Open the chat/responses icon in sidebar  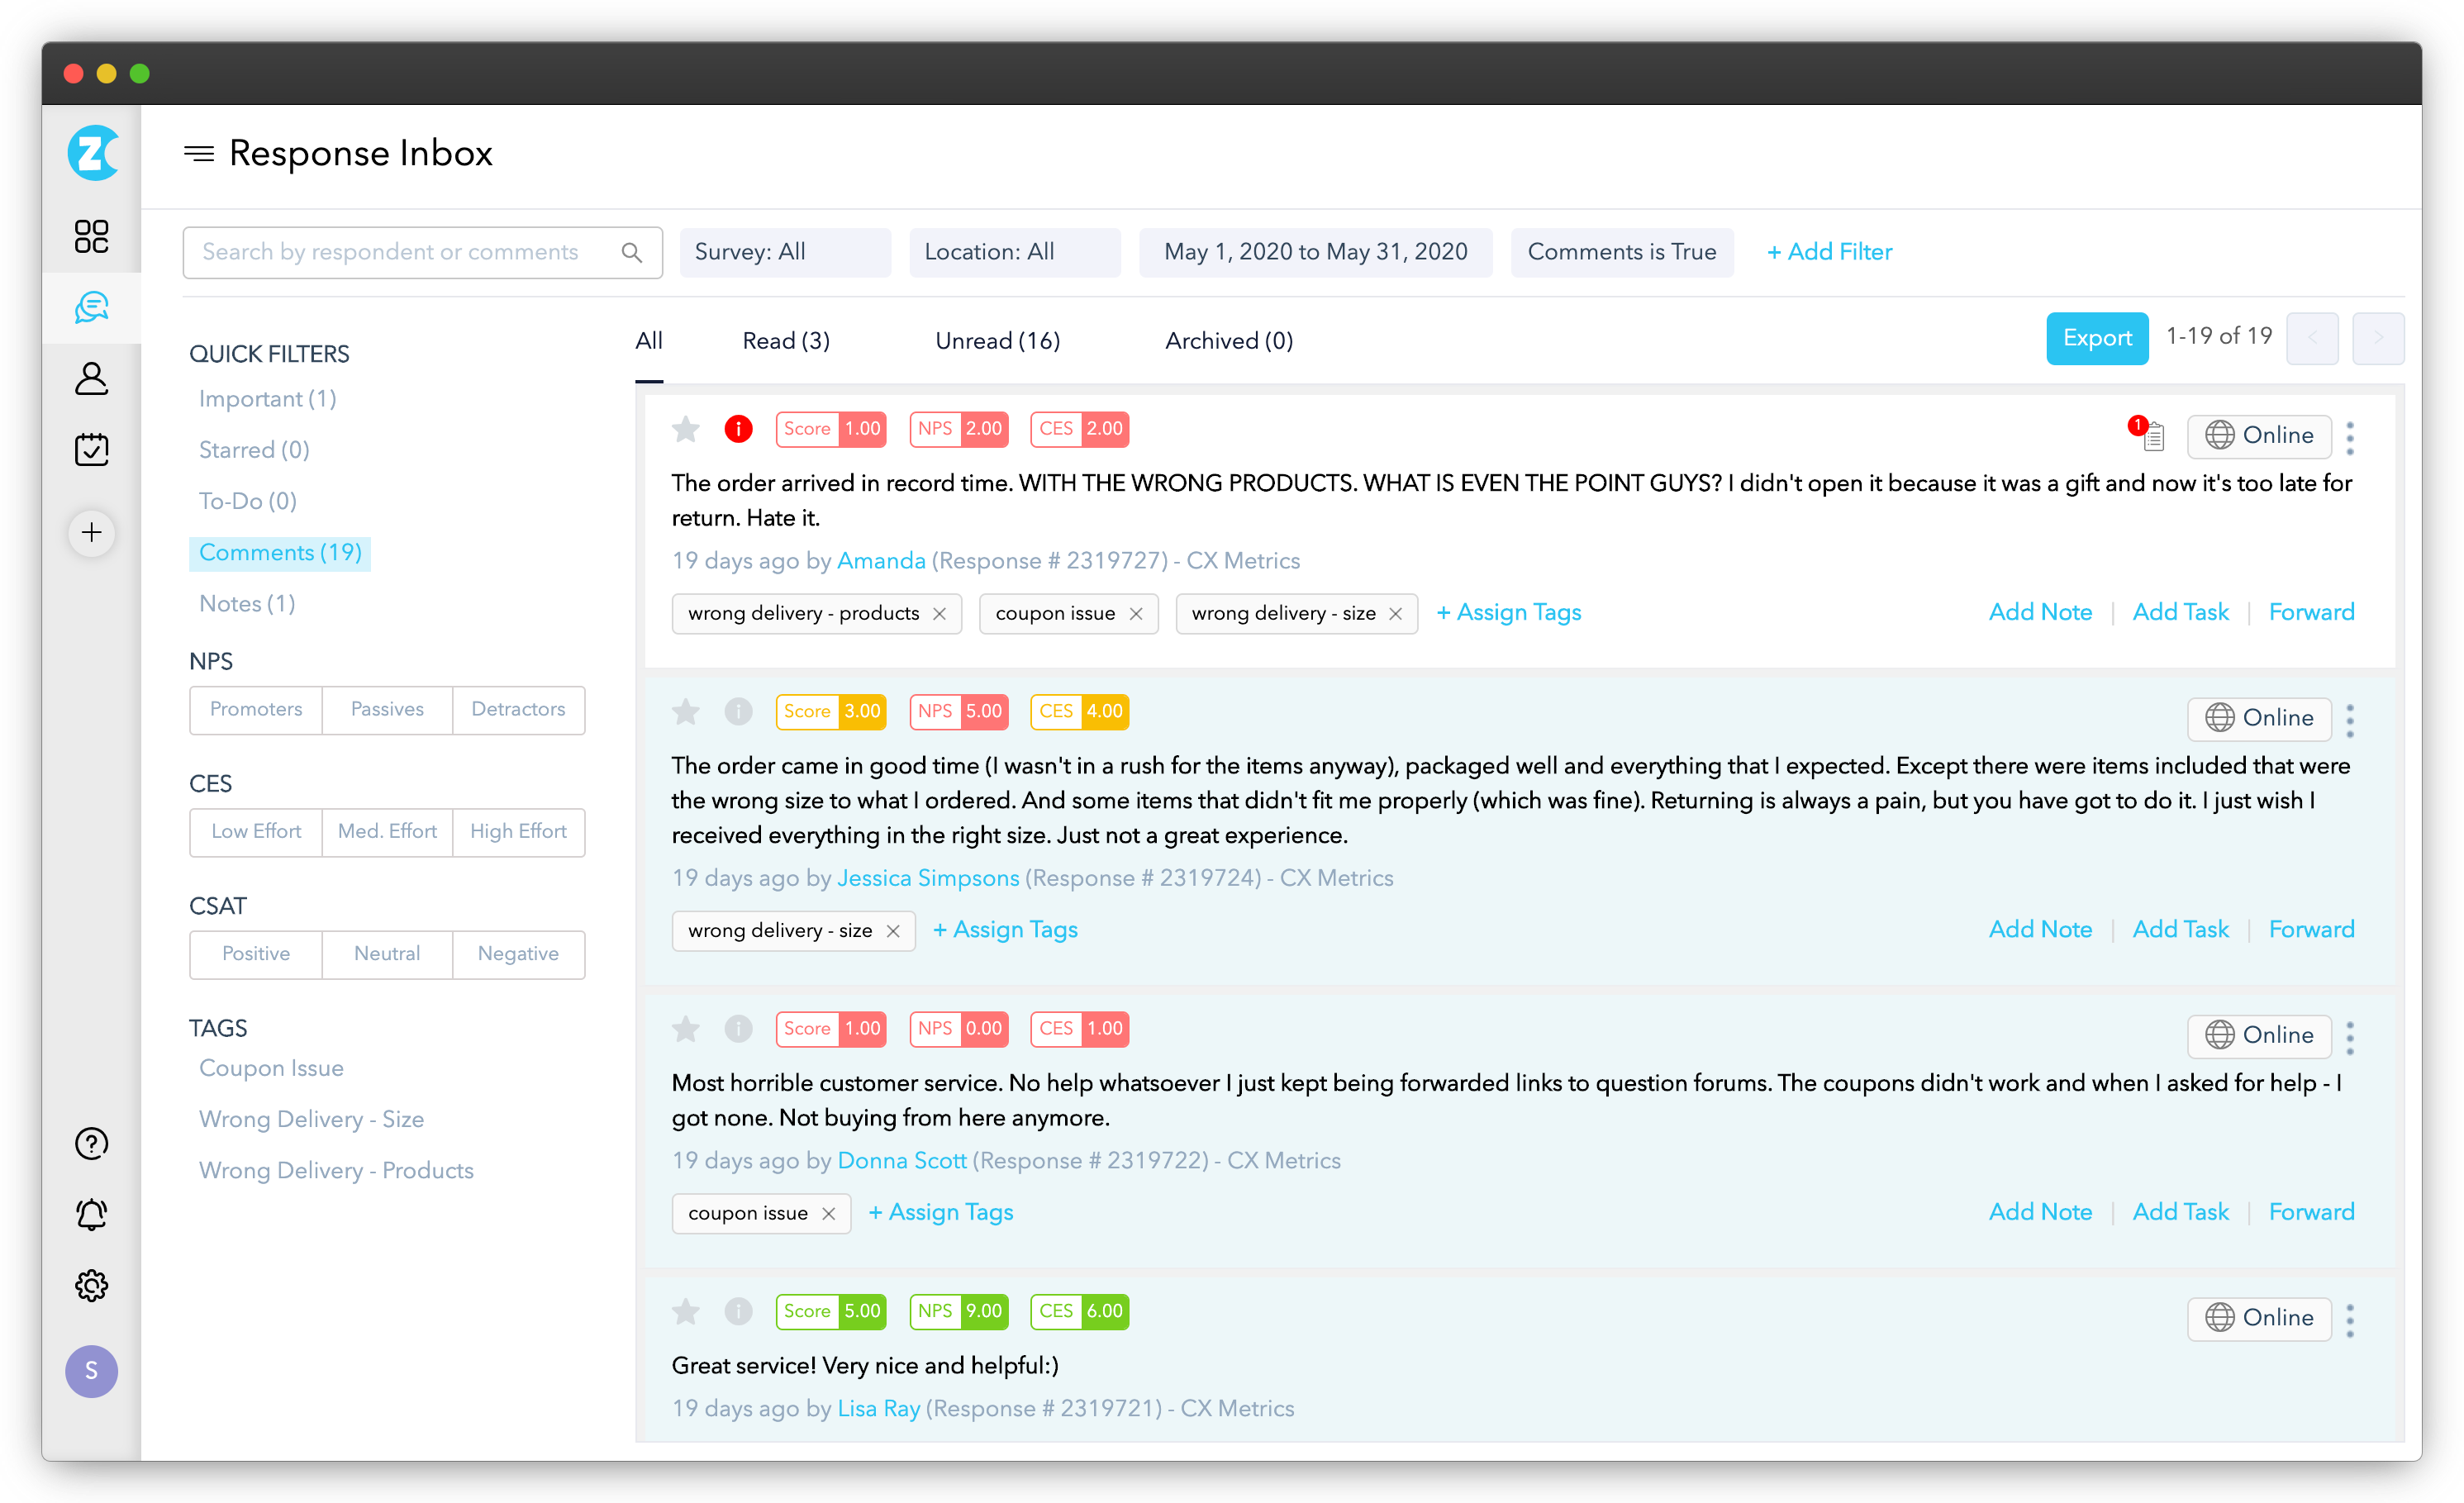[92, 308]
